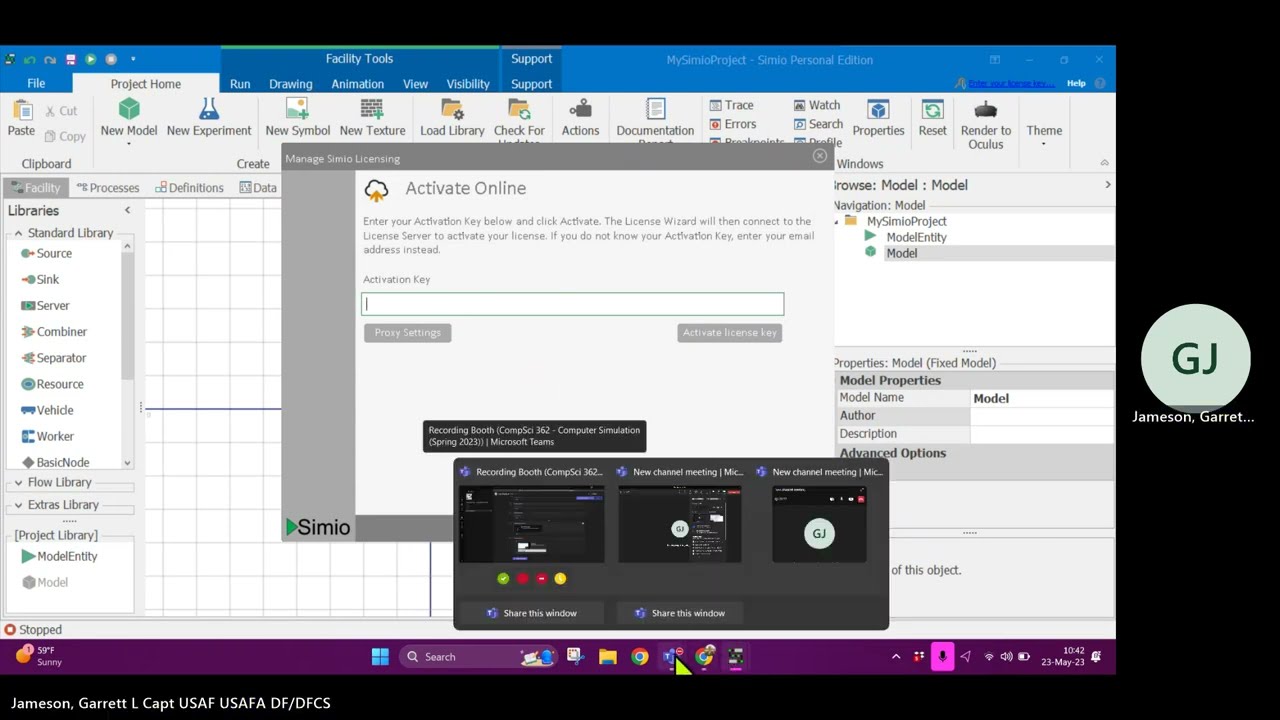
Task: Switch to the Animation ribbon tab
Action: click(x=357, y=84)
